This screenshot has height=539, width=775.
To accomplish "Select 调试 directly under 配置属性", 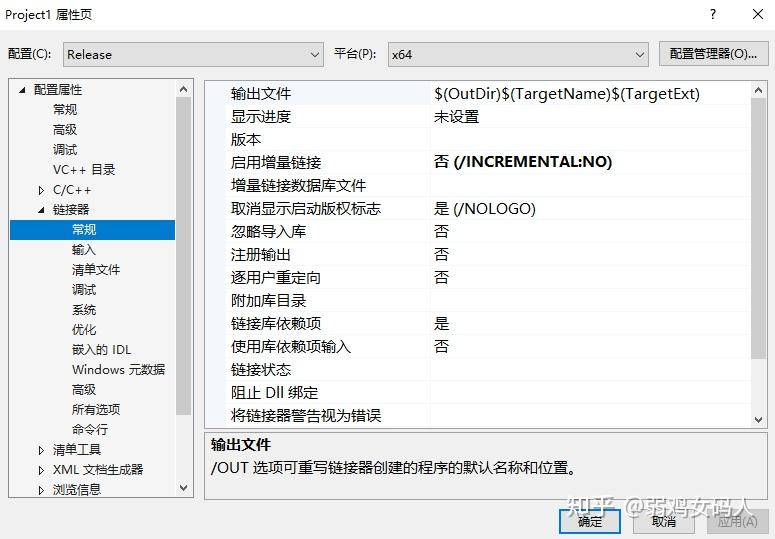I will [x=65, y=150].
